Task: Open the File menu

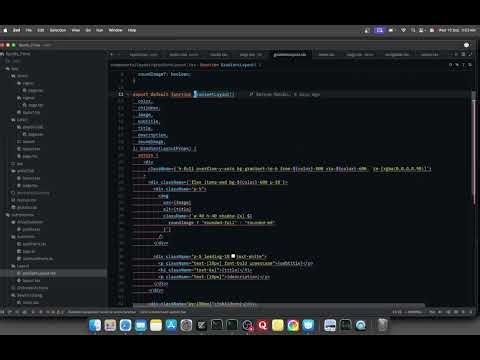Action: [x=29, y=30]
